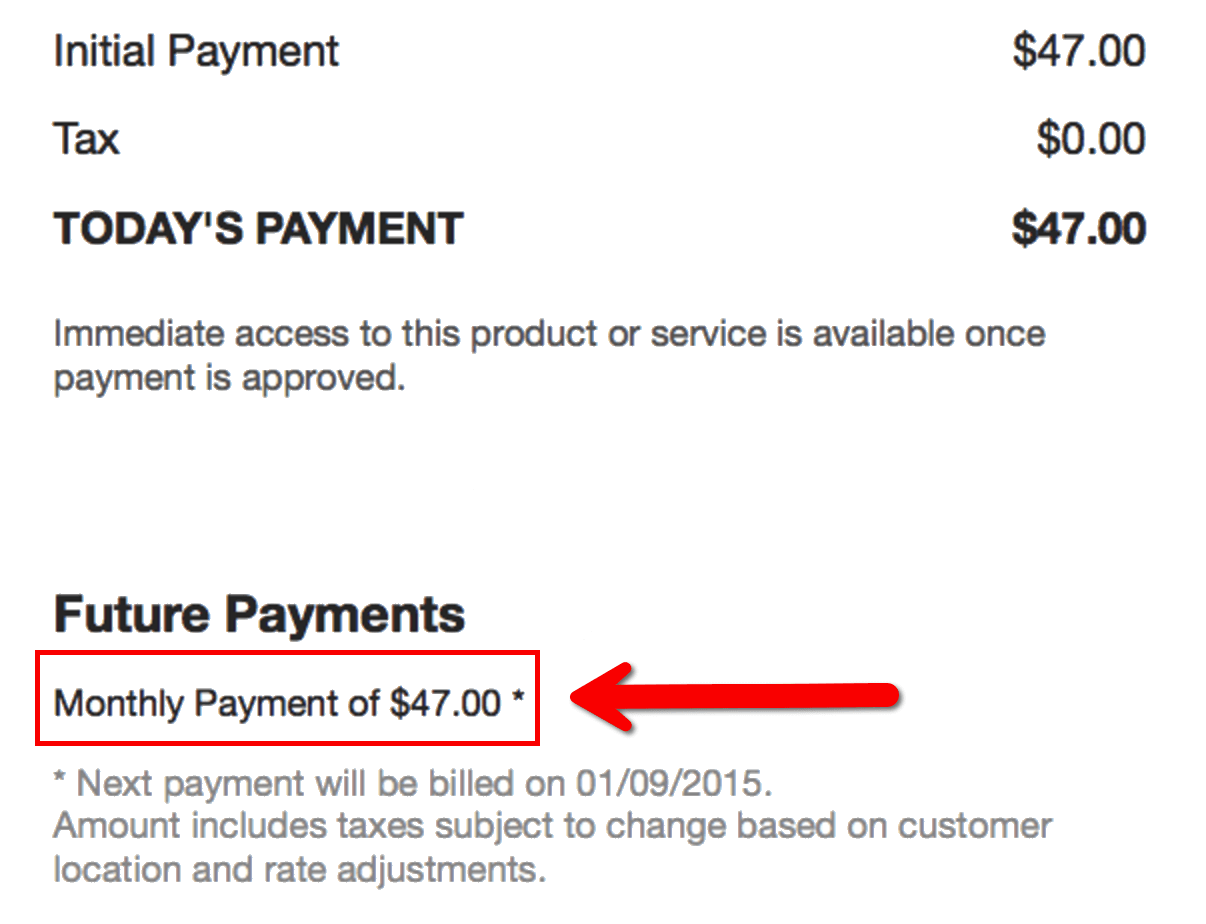
Task: Select the Initial Payment $47.00 amount
Action: pos(1078,52)
